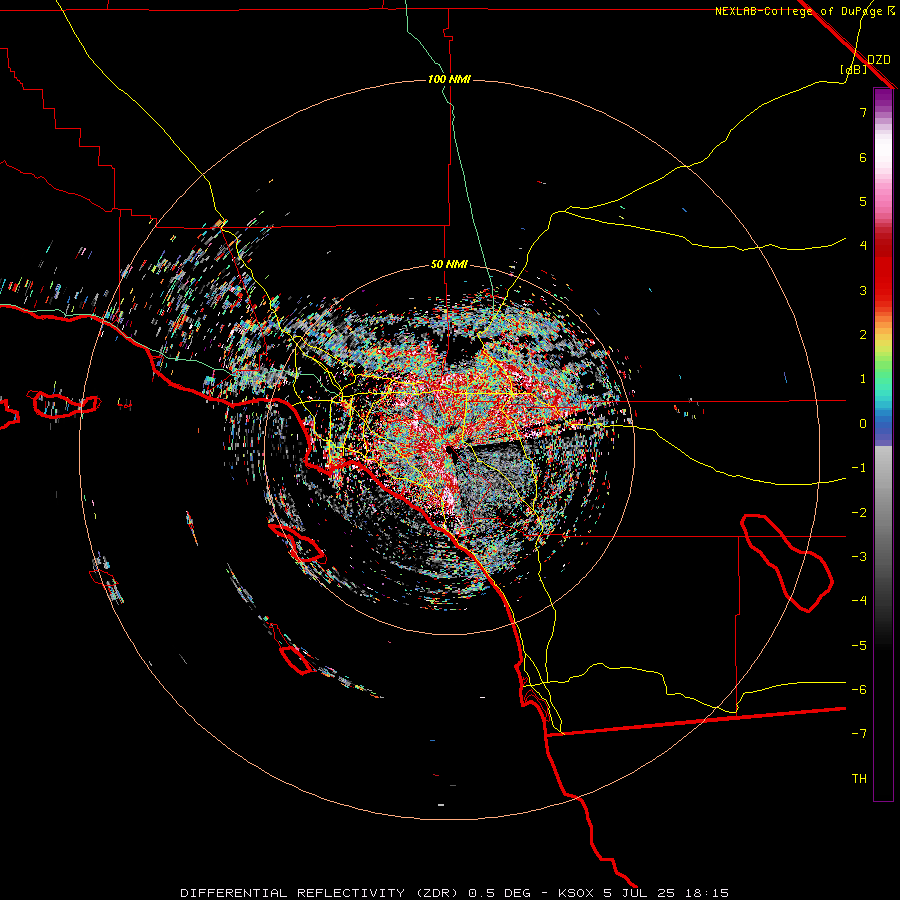The width and height of the screenshot is (900, 900).
Task: Click the '100 NMI' range ring label
Action: pyautogui.click(x=449, y=79)
